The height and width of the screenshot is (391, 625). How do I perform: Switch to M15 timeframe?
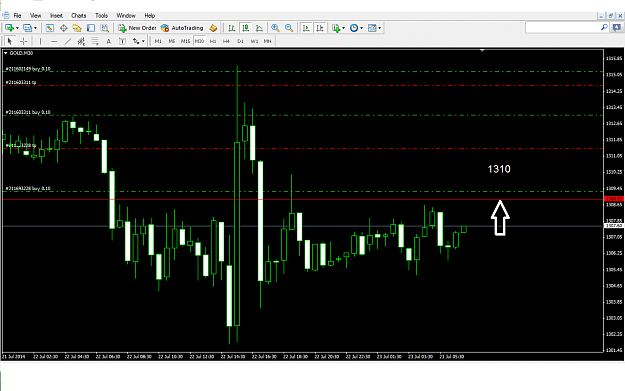coord(185,41)
